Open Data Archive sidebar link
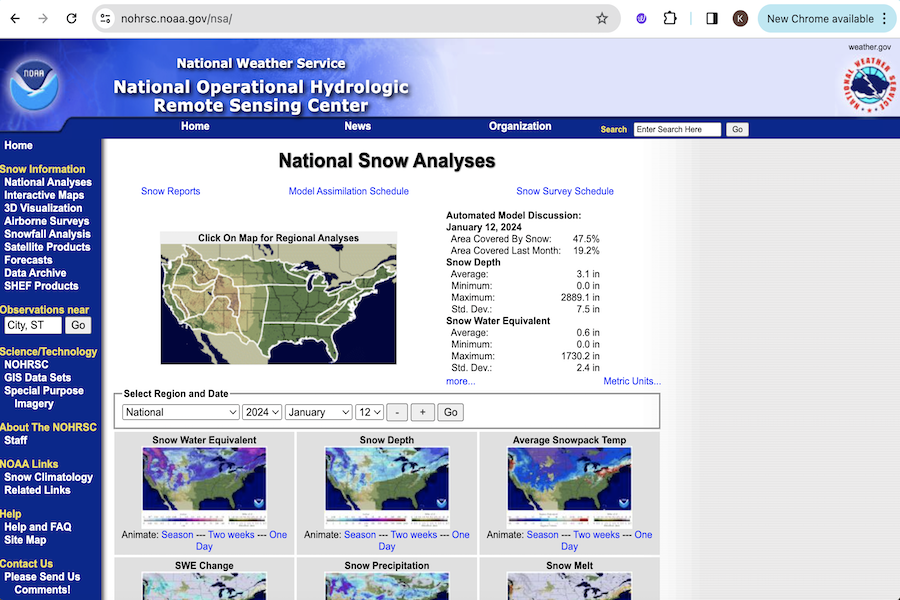 pyautogui.click(x=35, y=273)
